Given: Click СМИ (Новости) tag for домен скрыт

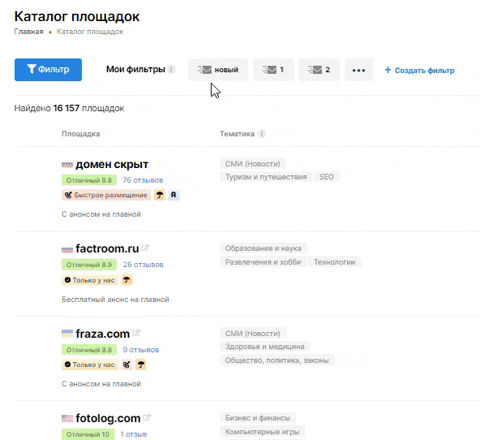Looking at the screenshot, I should [x=253, y=164].
